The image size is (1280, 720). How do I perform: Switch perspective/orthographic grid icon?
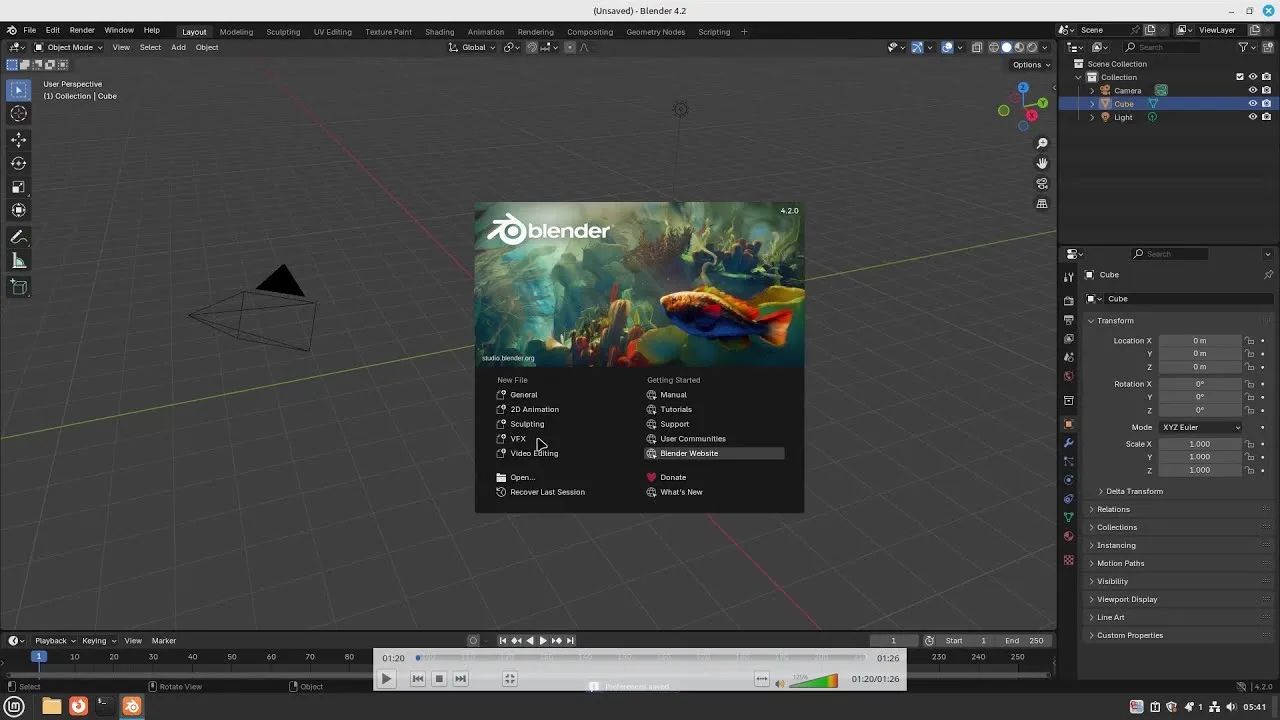click(x=1042, y=204)
